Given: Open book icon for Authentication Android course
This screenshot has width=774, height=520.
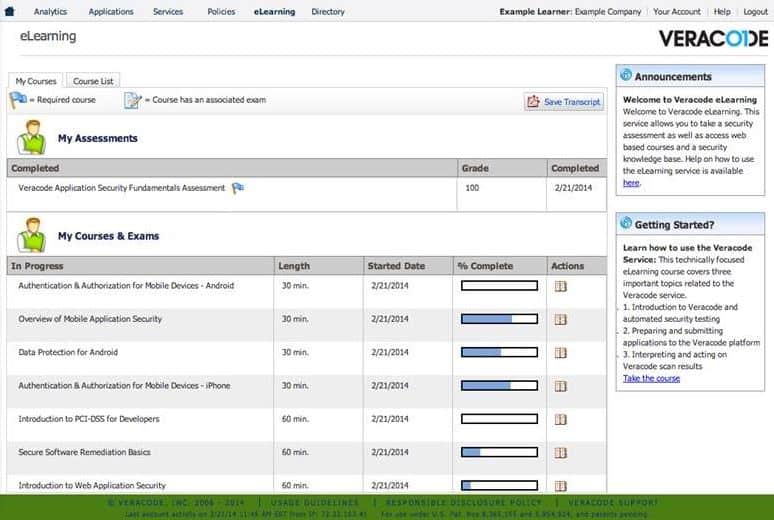Looking at the screenshot, I should coord(560,286).
